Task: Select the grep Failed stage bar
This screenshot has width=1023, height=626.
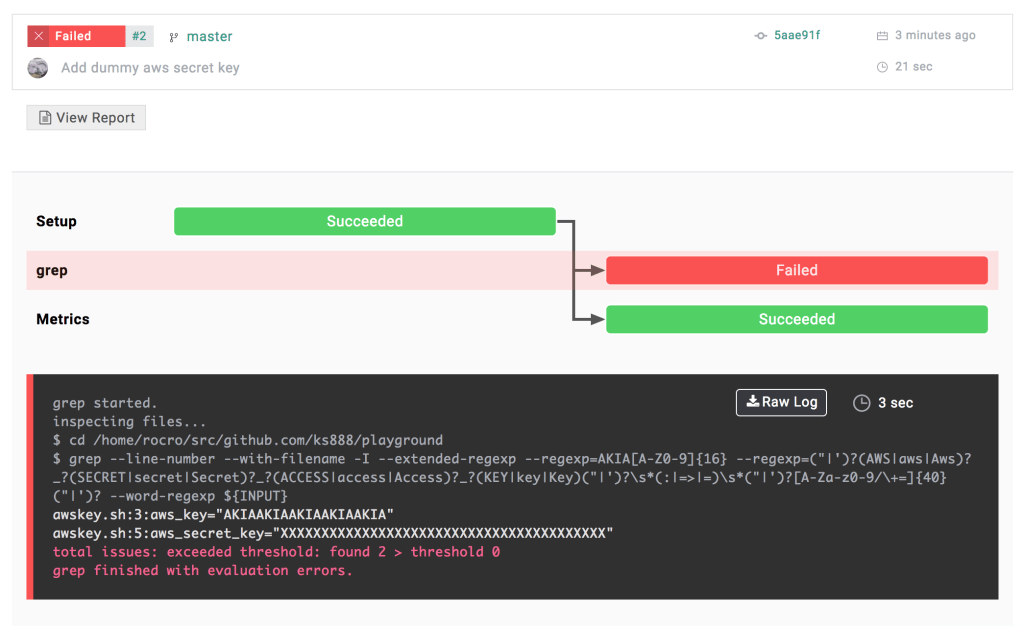Action: tap(796, 271)
